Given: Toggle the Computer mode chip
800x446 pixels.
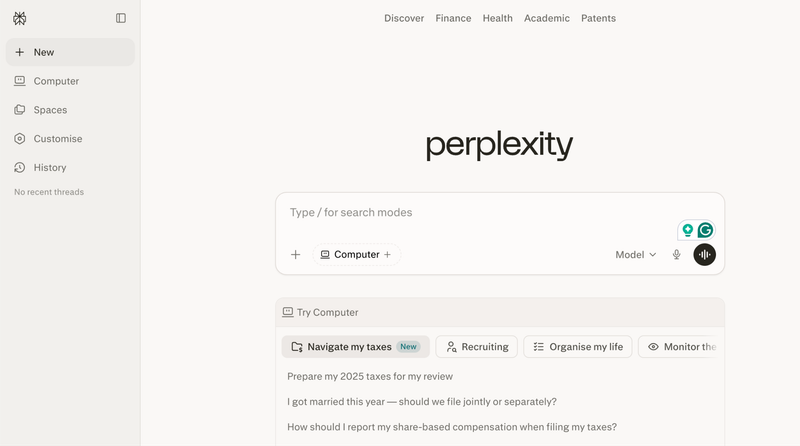Looking at the screenshot, I should pyautogui.click(x=357, y=255).
